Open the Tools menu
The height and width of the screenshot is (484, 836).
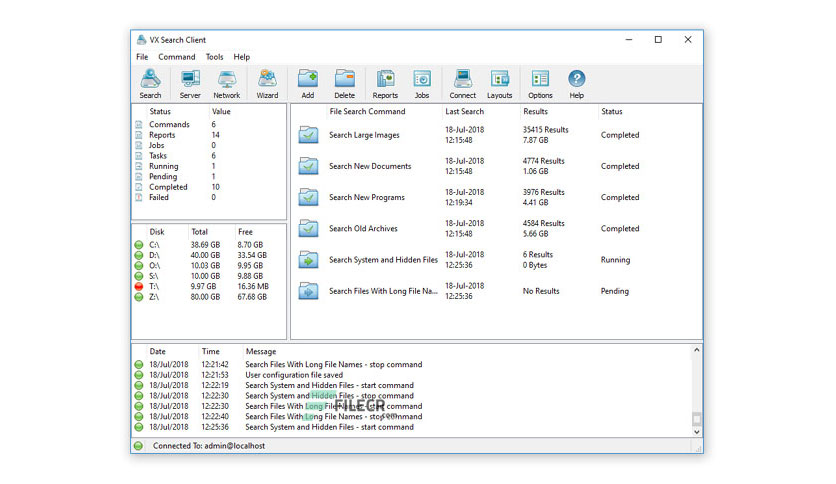[214, 57]
